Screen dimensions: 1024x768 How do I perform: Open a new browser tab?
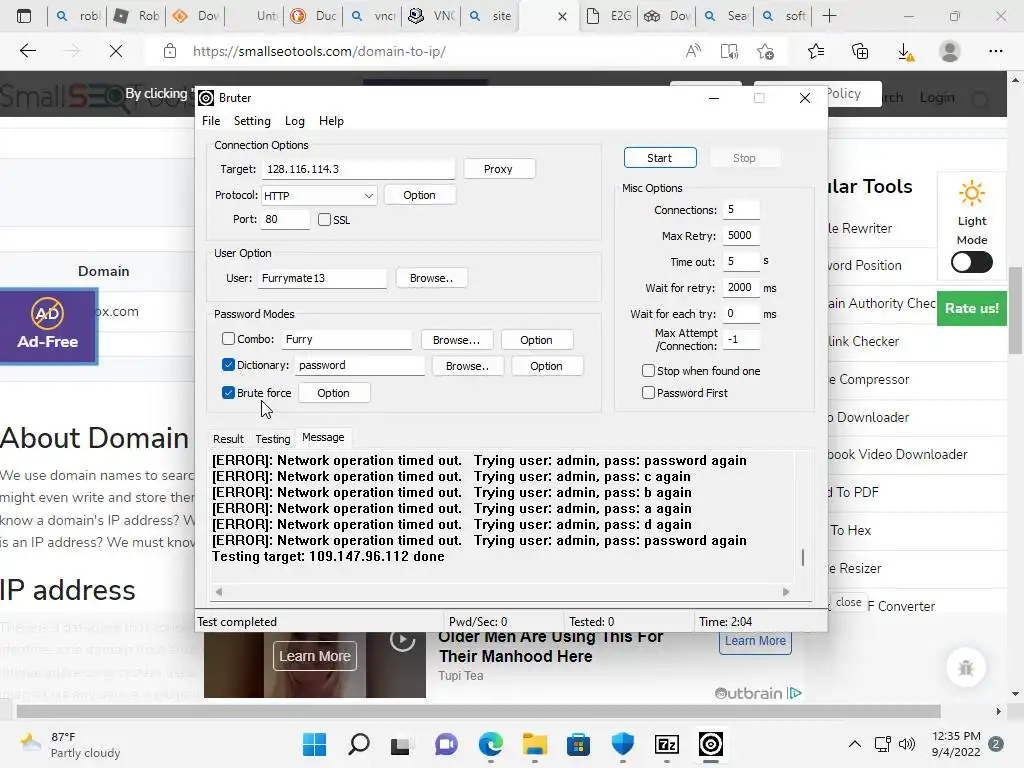[829, 16]
